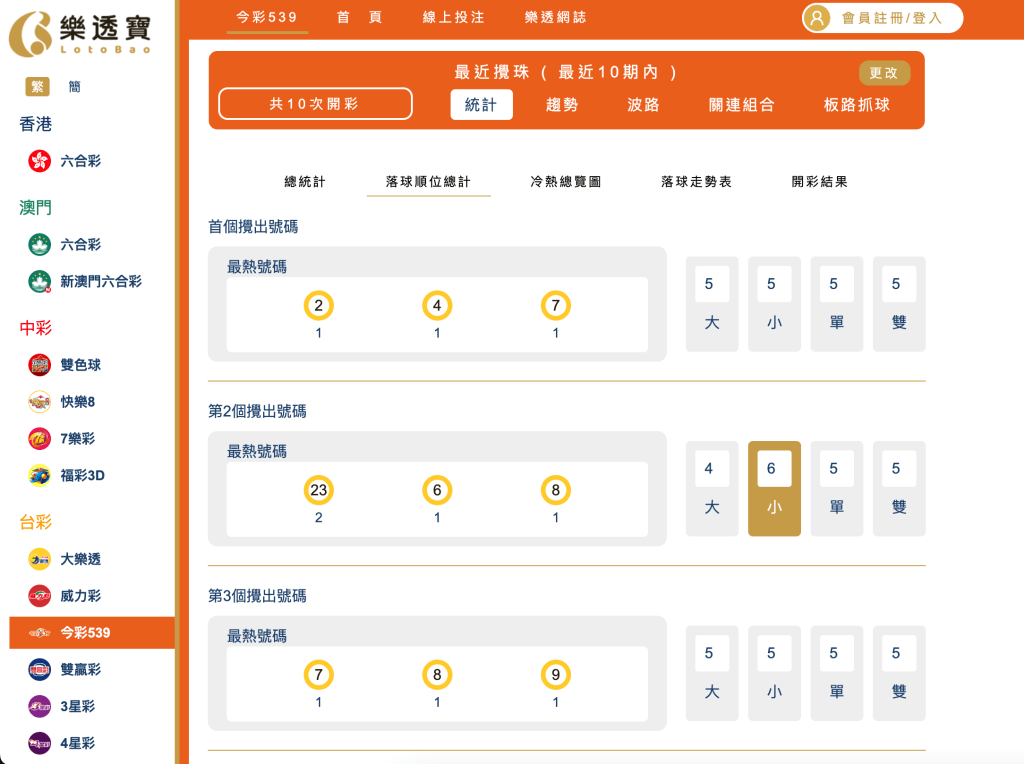Toggle 小 for the second drawn number

[x=774, y=488]
